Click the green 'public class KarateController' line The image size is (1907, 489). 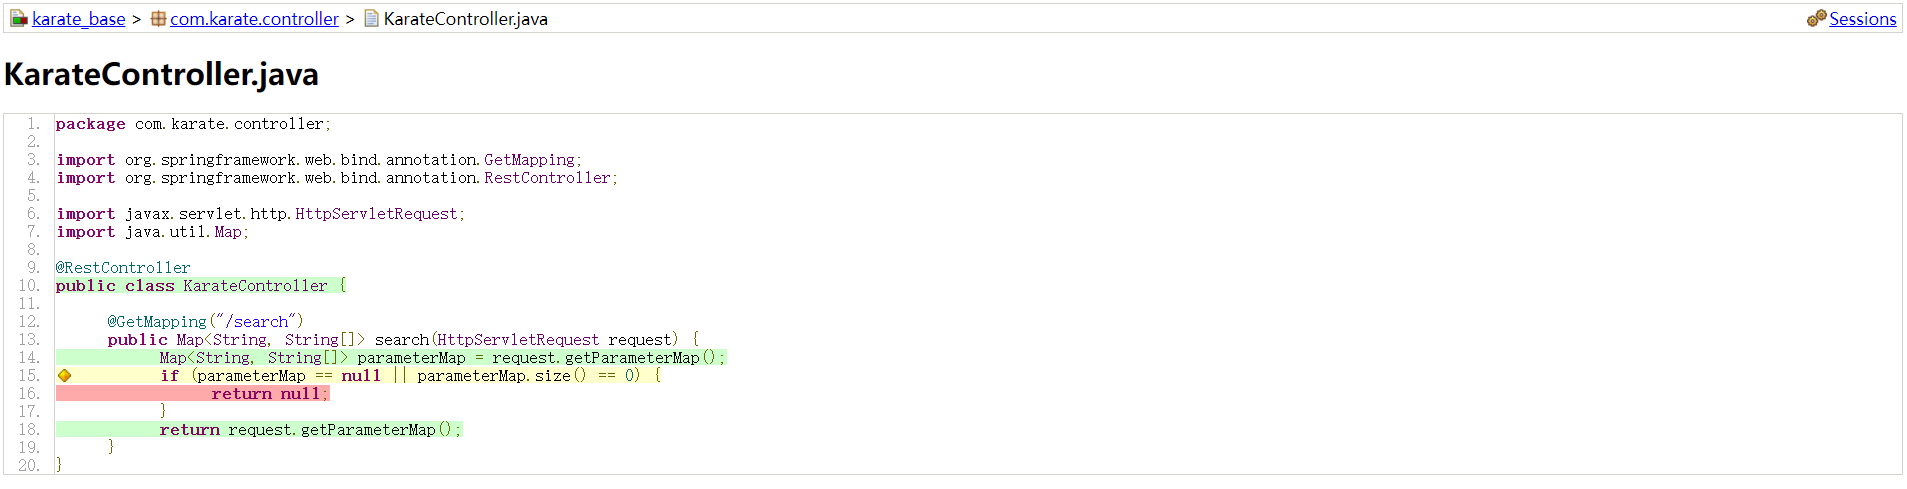(201, 286)
